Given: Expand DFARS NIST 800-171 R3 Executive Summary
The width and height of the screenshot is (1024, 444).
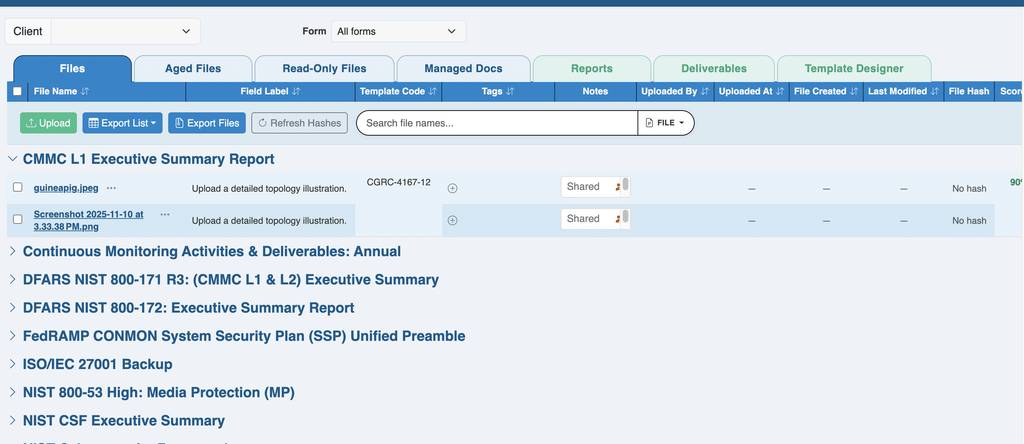Looking at the screenshot, I should 12,279.
